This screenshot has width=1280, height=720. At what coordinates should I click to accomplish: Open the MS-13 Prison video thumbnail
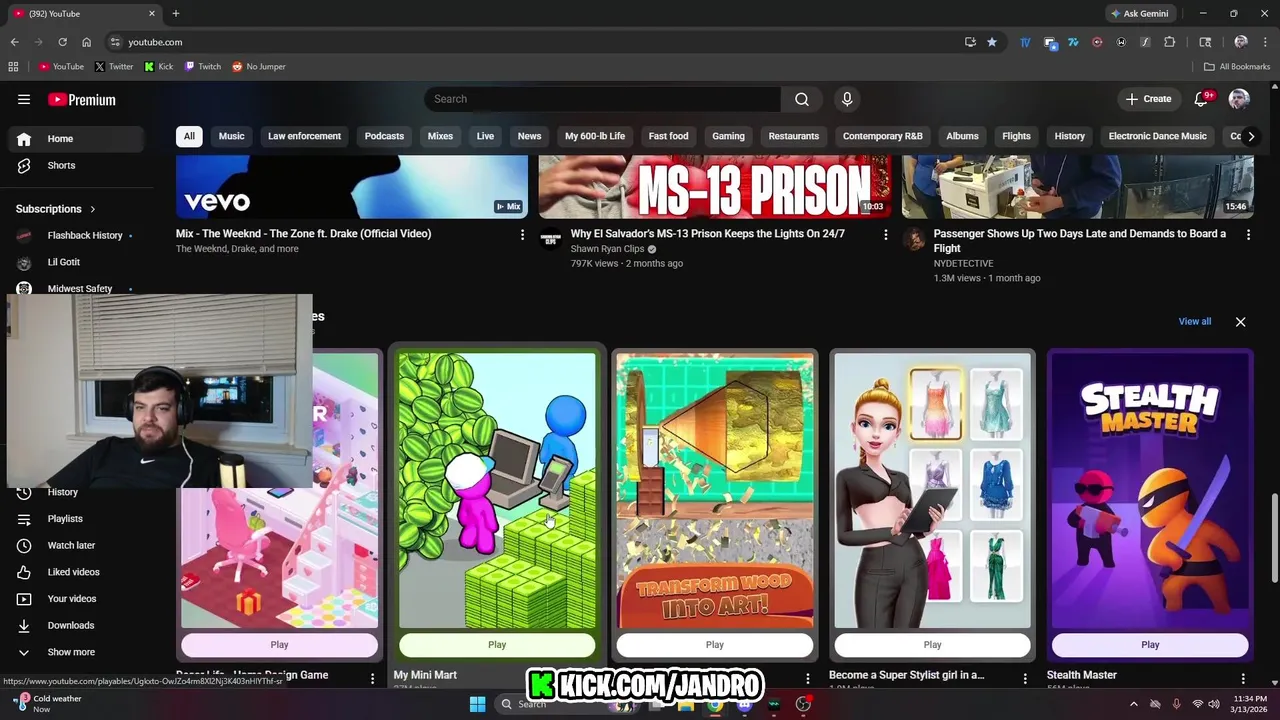click(x=714, y=187)
